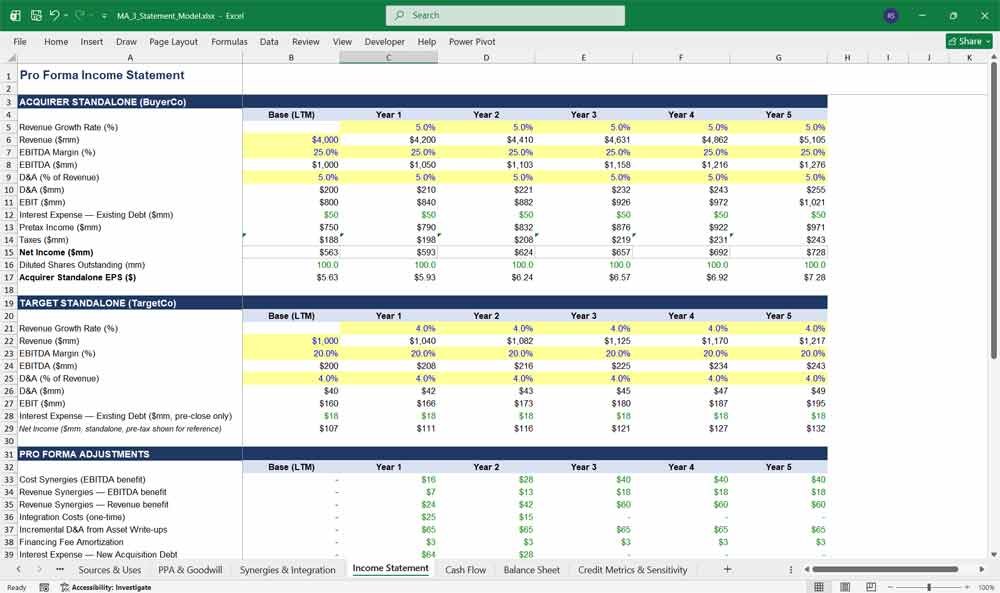Open the Data ribbon tab

pos(269,41)
